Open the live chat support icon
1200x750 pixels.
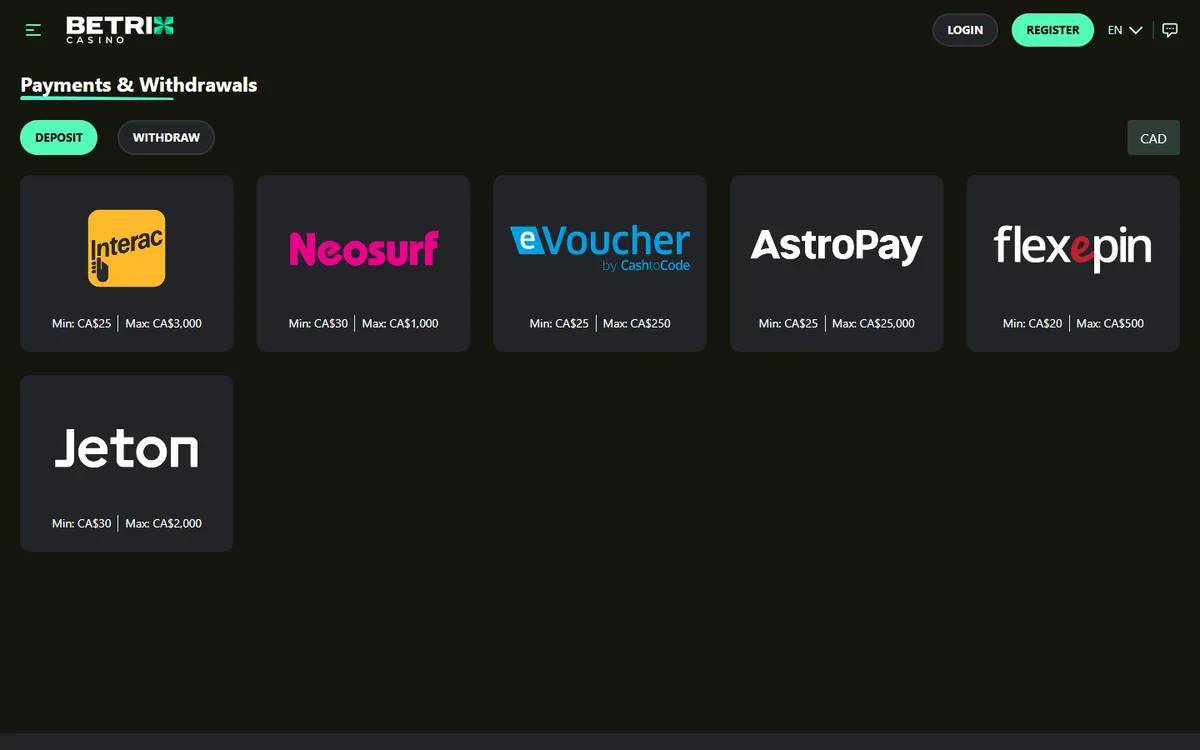[x=1170, y=30]
